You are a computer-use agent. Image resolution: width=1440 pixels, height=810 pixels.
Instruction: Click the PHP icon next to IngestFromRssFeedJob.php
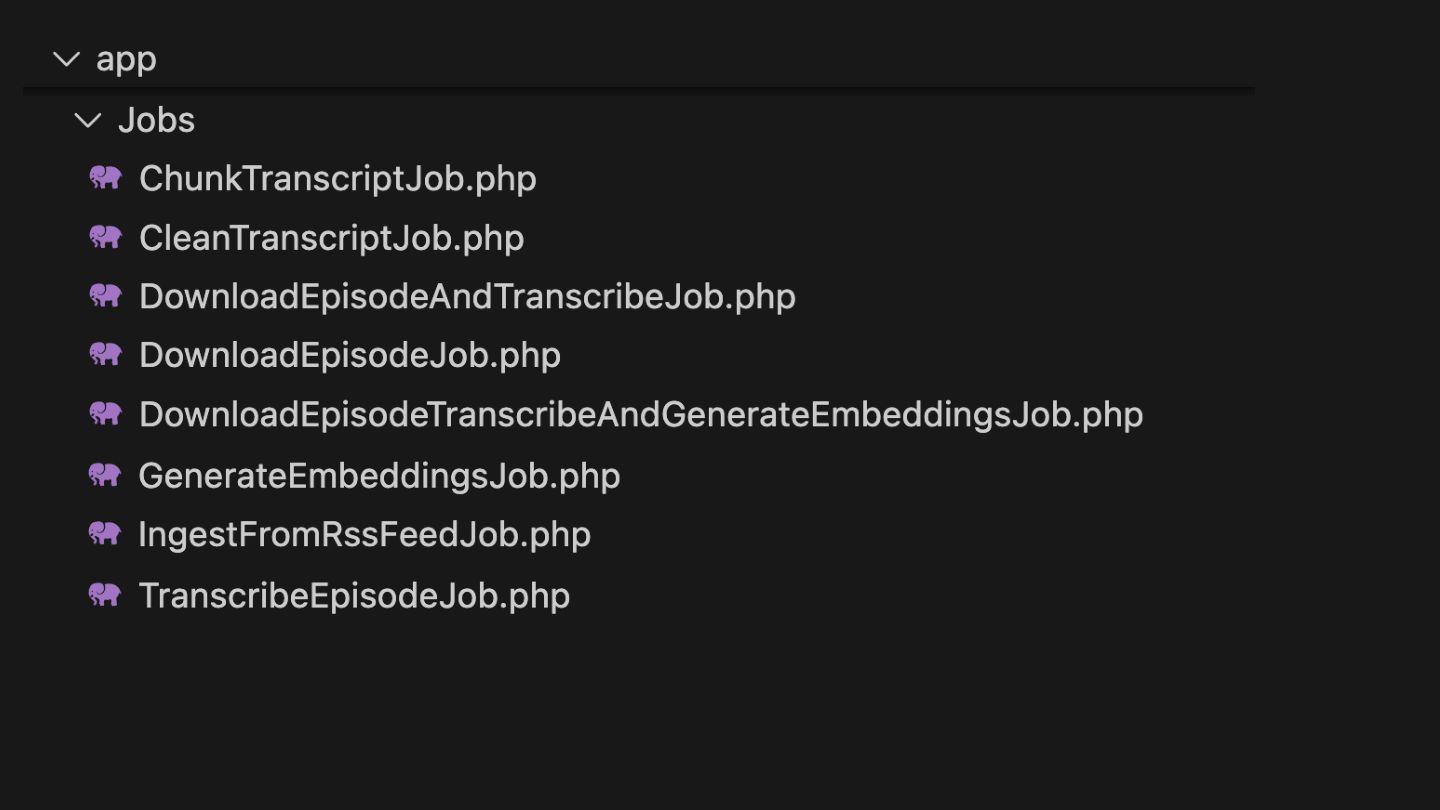(x=105, y=534)
